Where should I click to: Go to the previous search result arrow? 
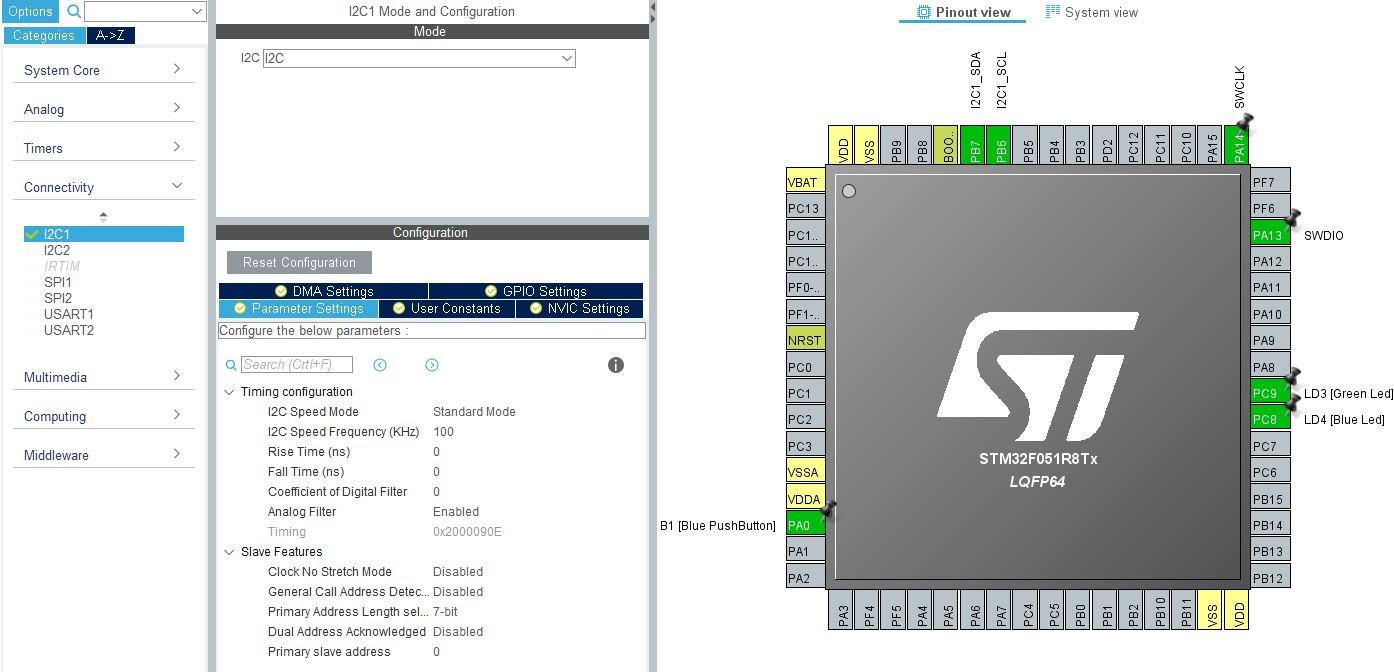coord(380,365)
